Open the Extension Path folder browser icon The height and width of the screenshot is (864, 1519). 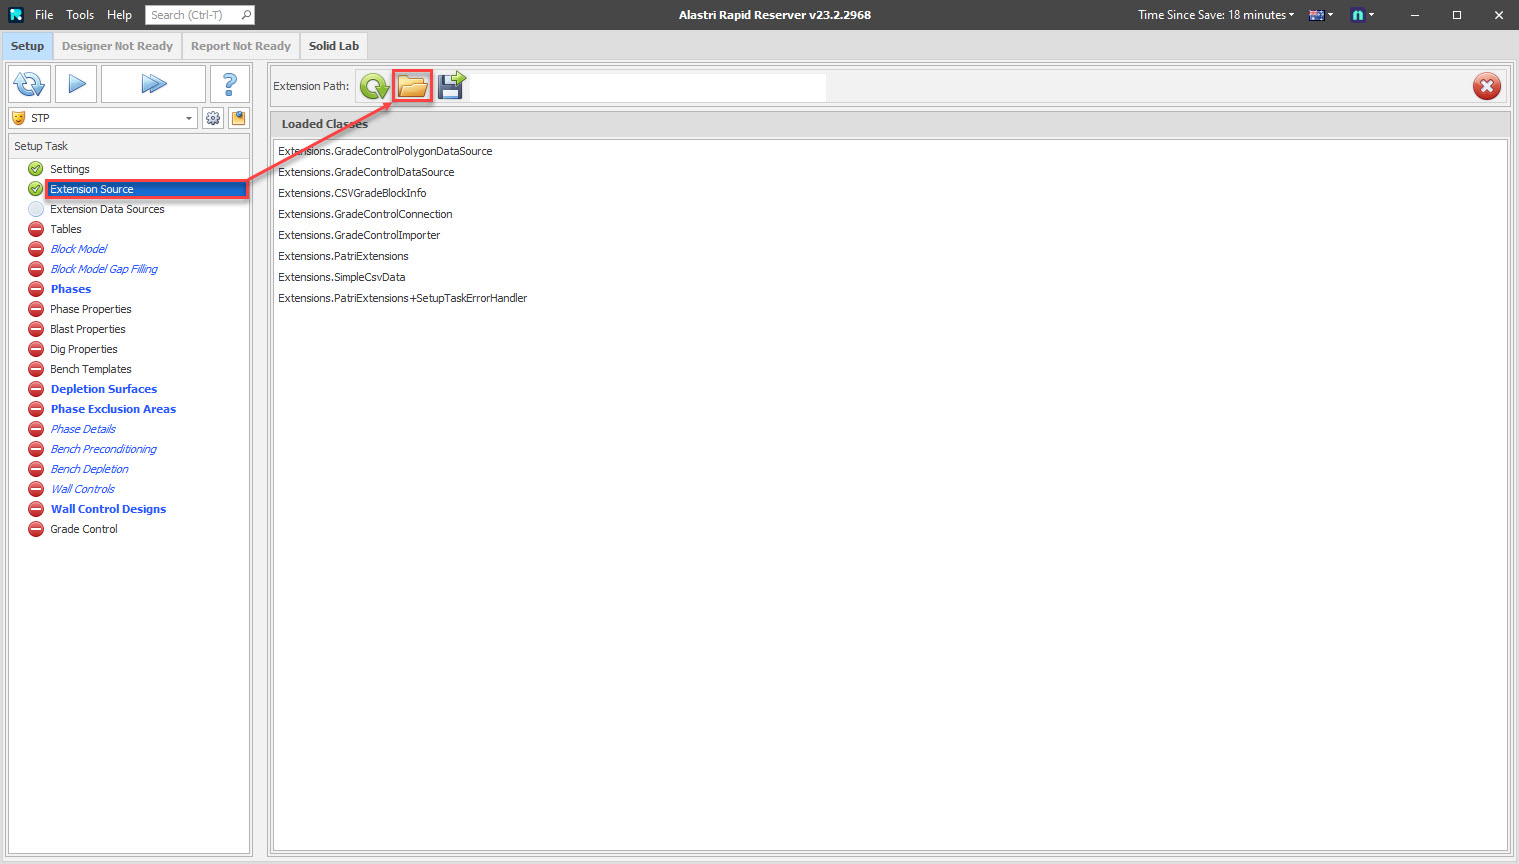coord(412,86)
